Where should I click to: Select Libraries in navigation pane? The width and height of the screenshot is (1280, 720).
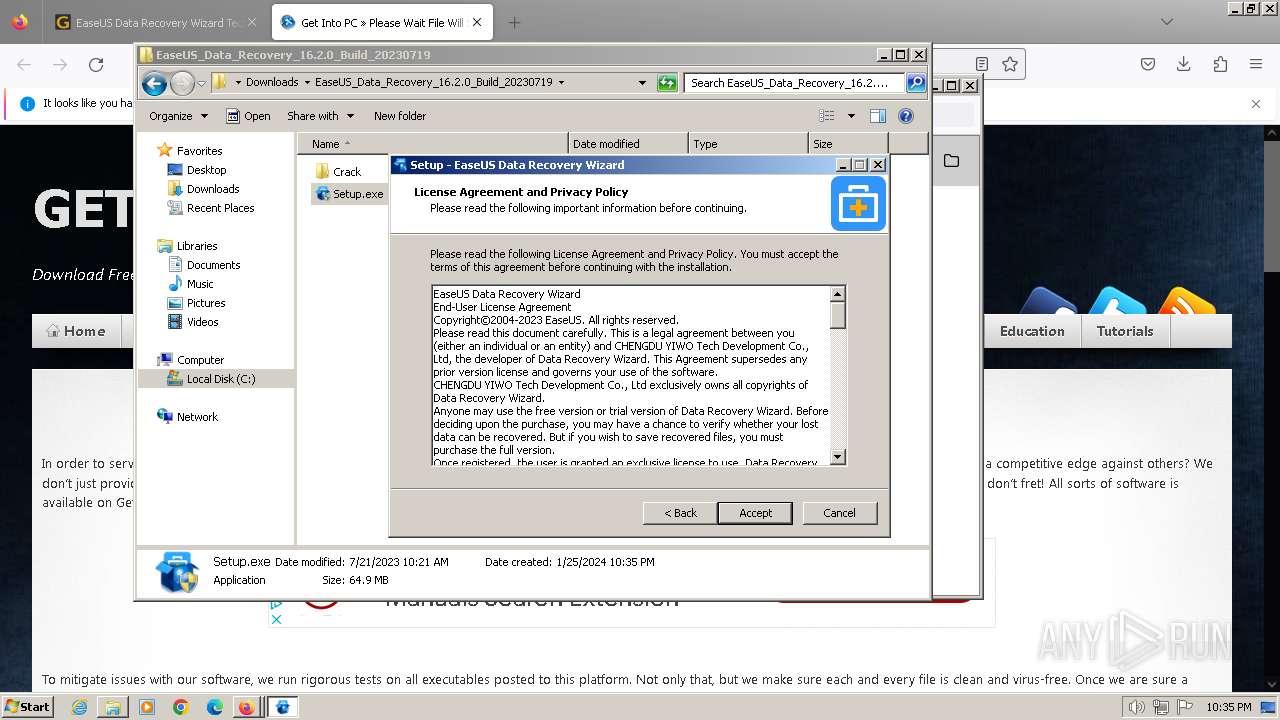188,246
